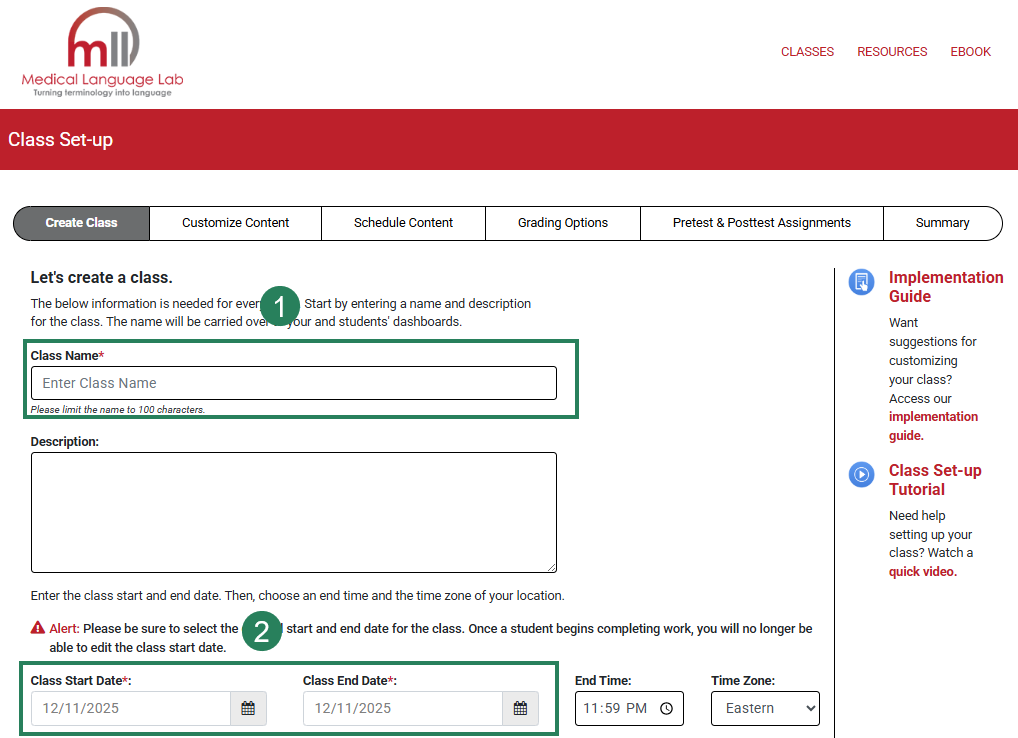The height and width of the screenshot is (738, 1018).
Task: Switch to the Summary tab
Action: click(x=941, y=223)
